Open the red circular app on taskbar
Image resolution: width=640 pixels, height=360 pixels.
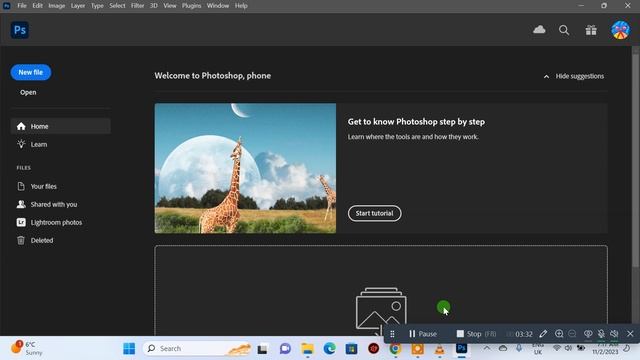pos(373,349)
